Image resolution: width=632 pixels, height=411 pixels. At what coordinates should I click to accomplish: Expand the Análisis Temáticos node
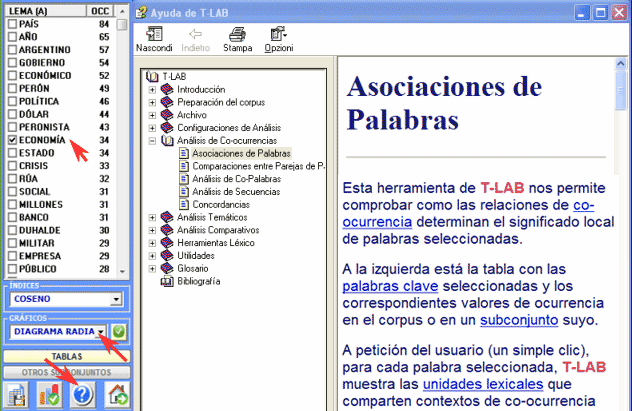[x=152, y=218]
